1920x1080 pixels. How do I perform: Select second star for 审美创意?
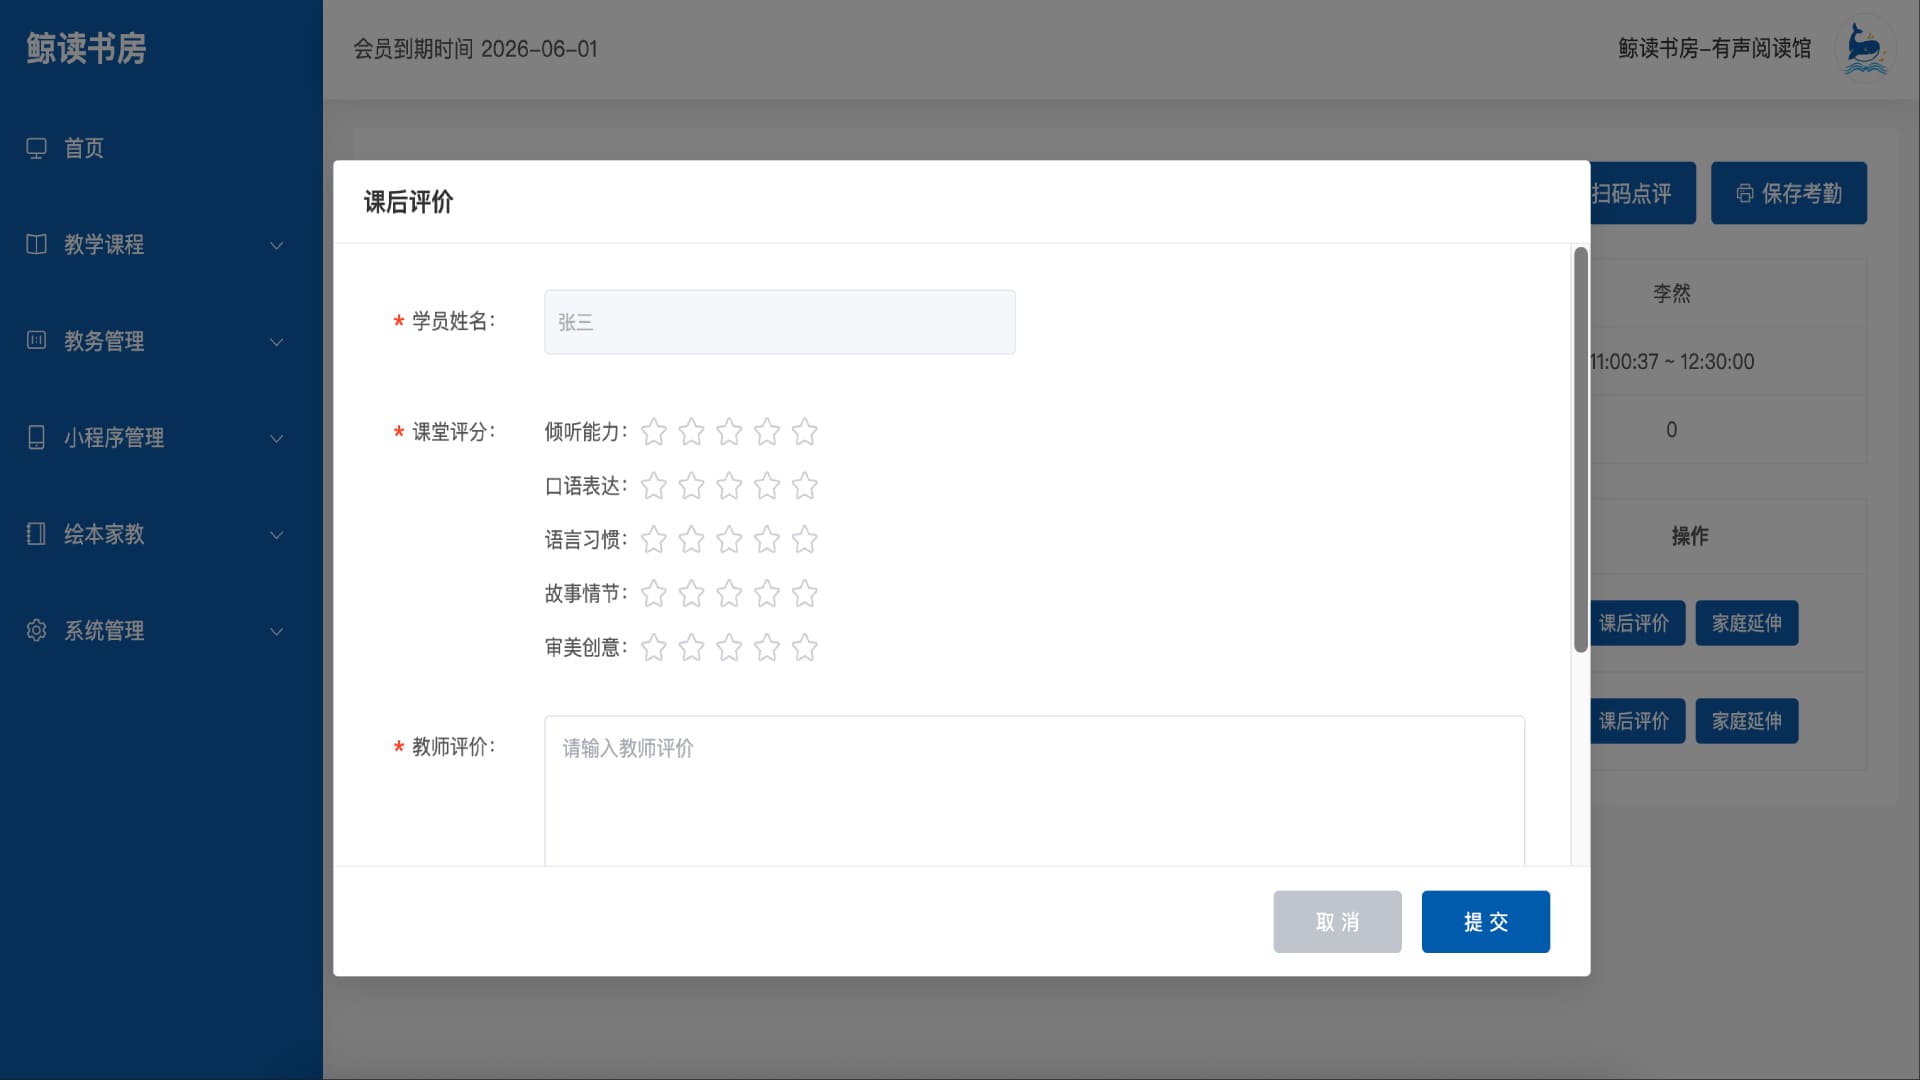pyautogui.click(x=691, y=648)
